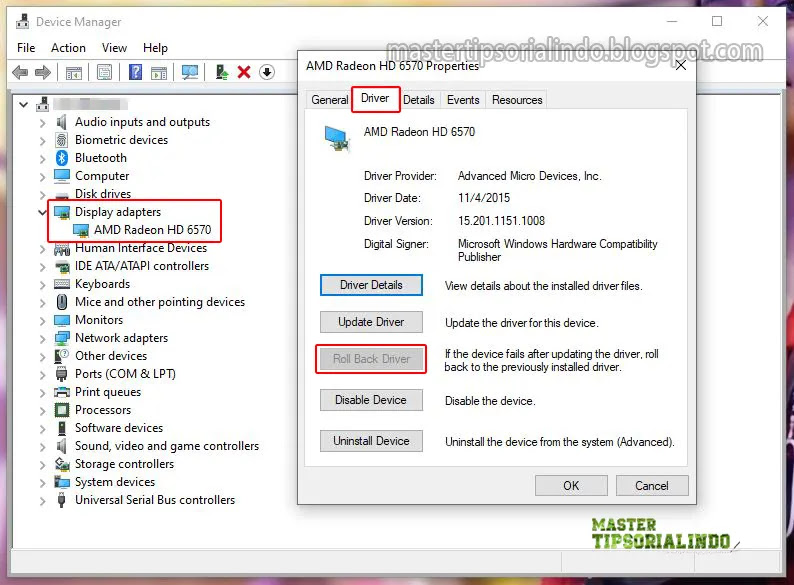The height and width of the screenshot is (585, 794).
Task: Switch to the Details tab
Action: (x=419, y=100)
